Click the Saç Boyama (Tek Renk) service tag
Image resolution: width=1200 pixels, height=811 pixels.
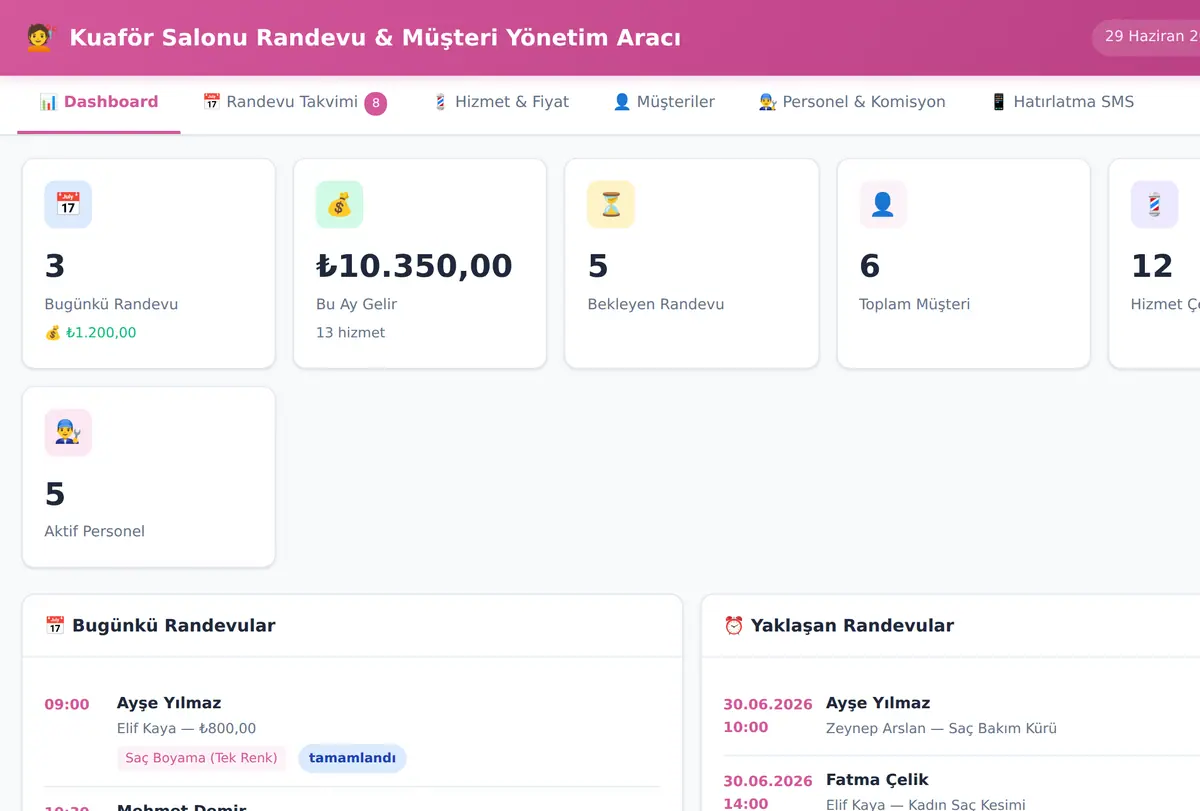201,758
